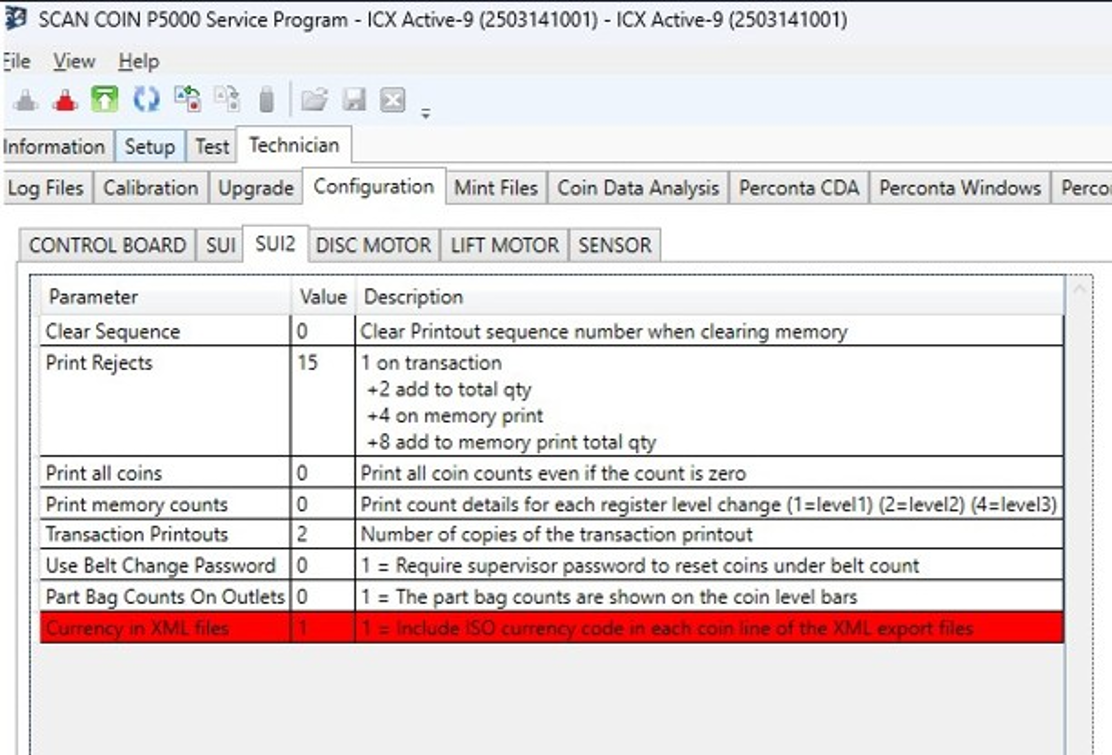The image size is (1112, 755).
Task: Open the Upgrade tab
Action: click(x=256, y=188)
